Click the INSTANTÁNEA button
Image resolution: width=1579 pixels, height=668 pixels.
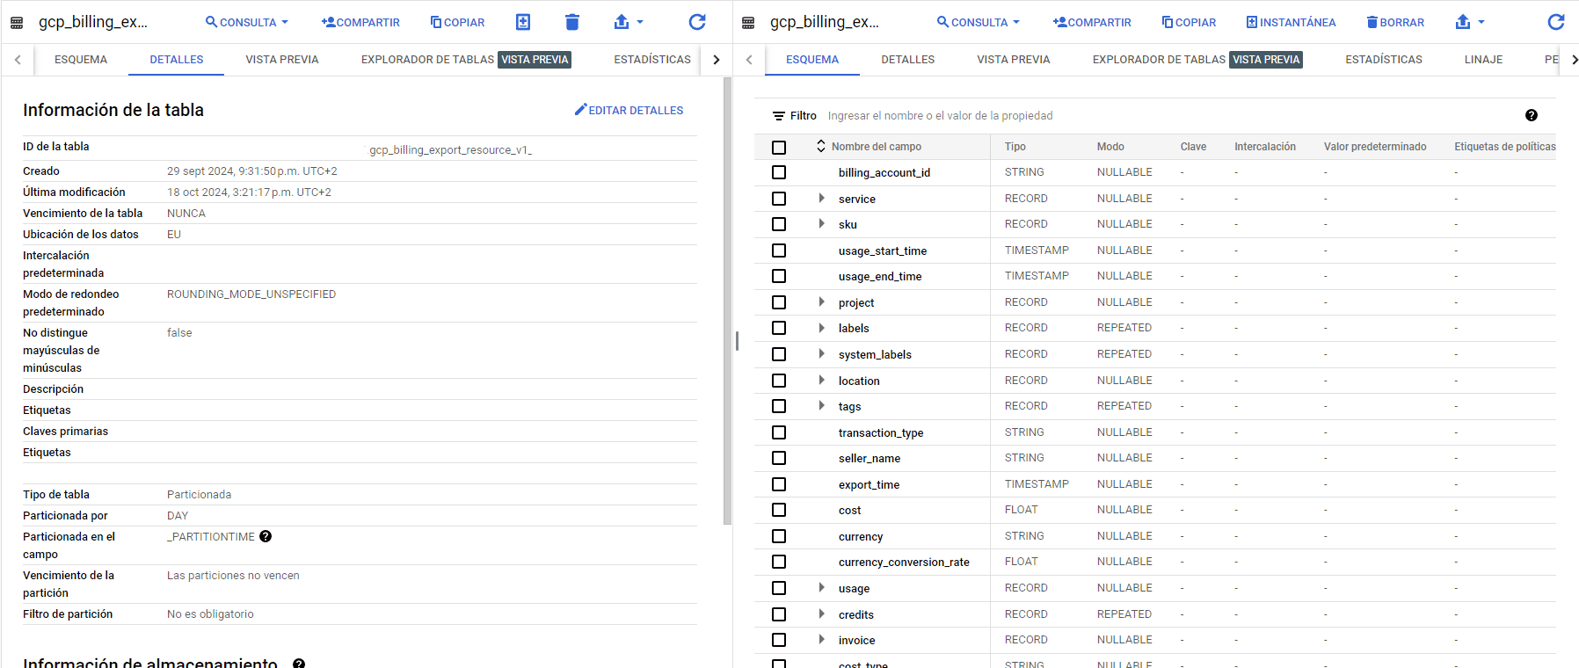click(x=1290, y=22)
